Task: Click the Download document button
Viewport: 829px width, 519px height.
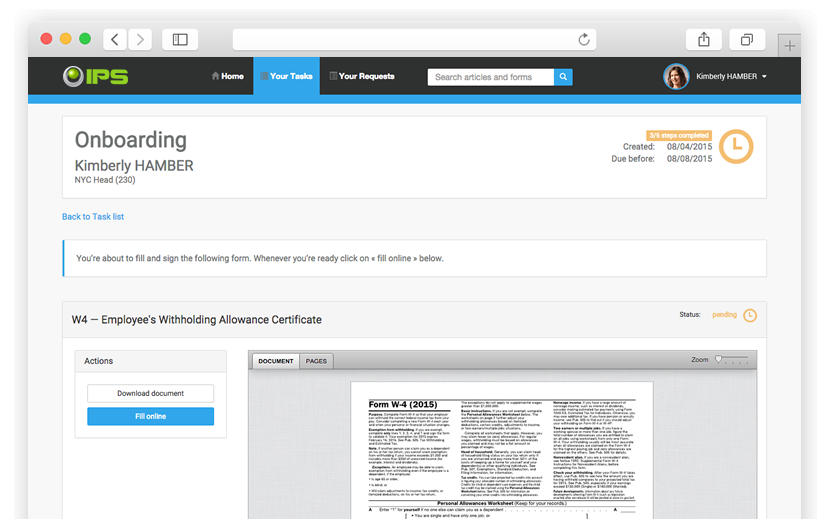Action: point(151,393)
